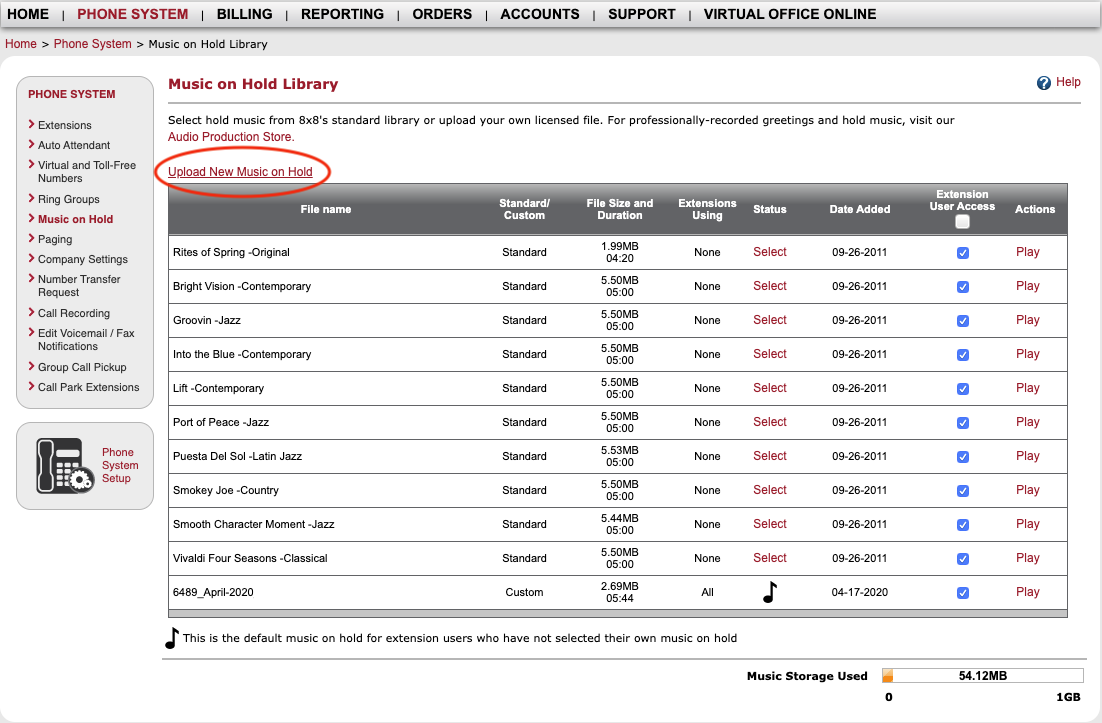Play Groovin -Jazz
Image resolution: width=1102 pixels, height=723 pixels.
[x=1028, y=320]
